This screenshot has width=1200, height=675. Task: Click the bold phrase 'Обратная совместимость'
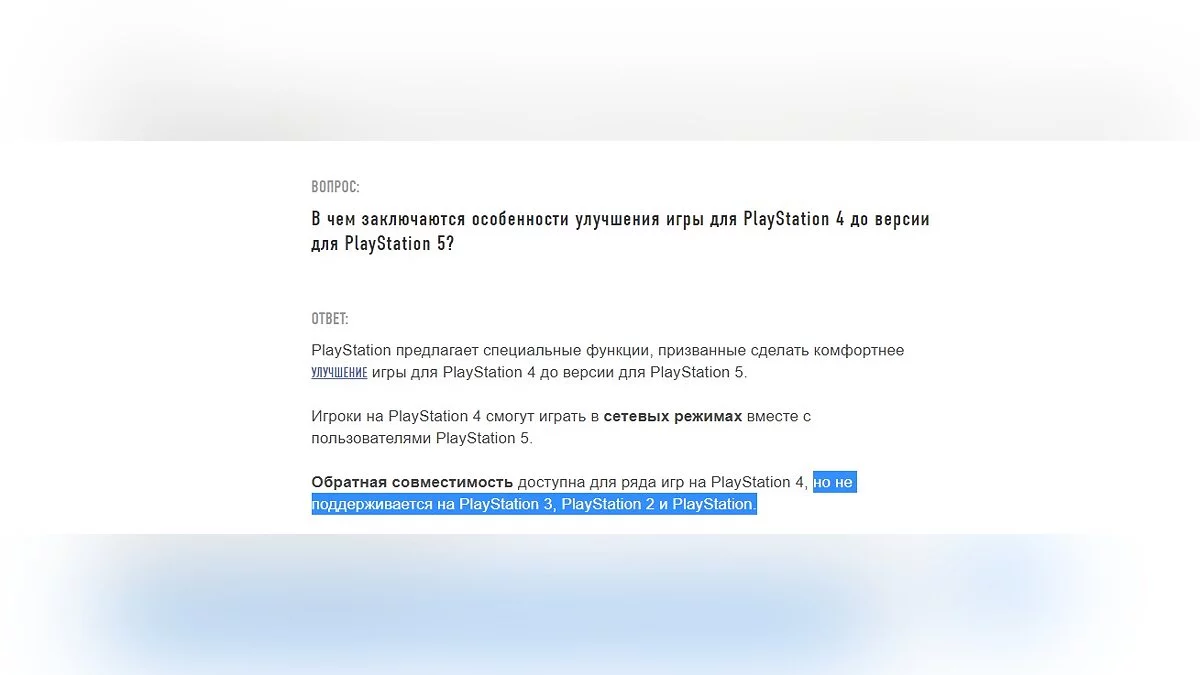tap(412, 482)
